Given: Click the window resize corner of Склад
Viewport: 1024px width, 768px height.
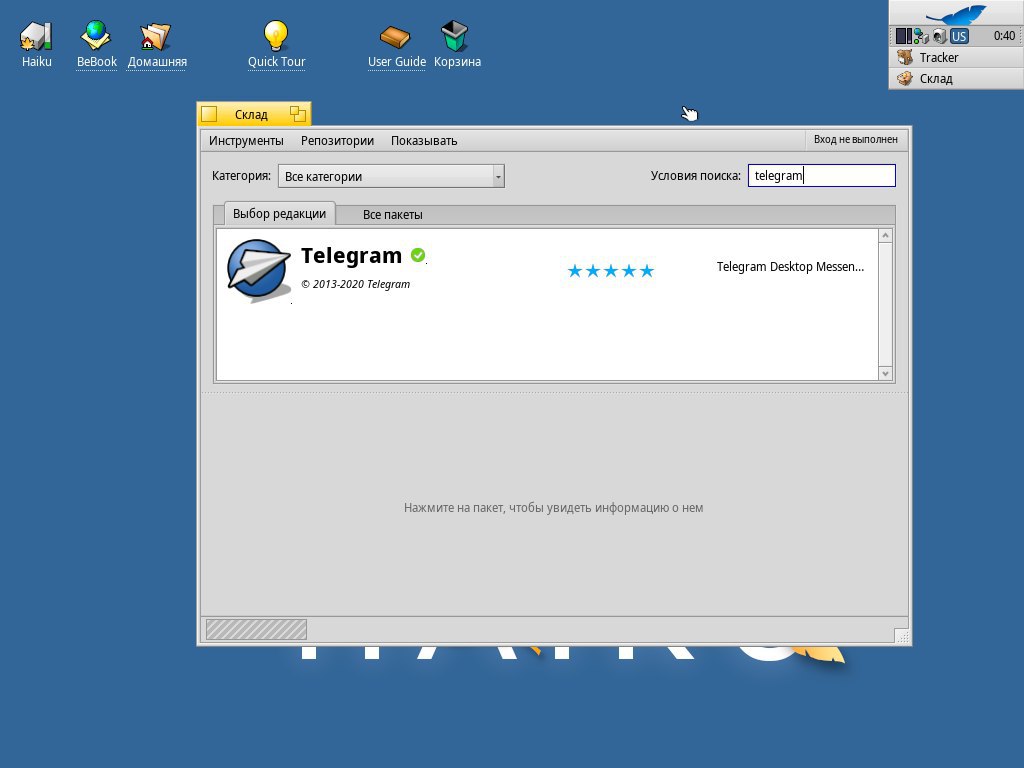Looking at the screenshot, I should point(901,636).
